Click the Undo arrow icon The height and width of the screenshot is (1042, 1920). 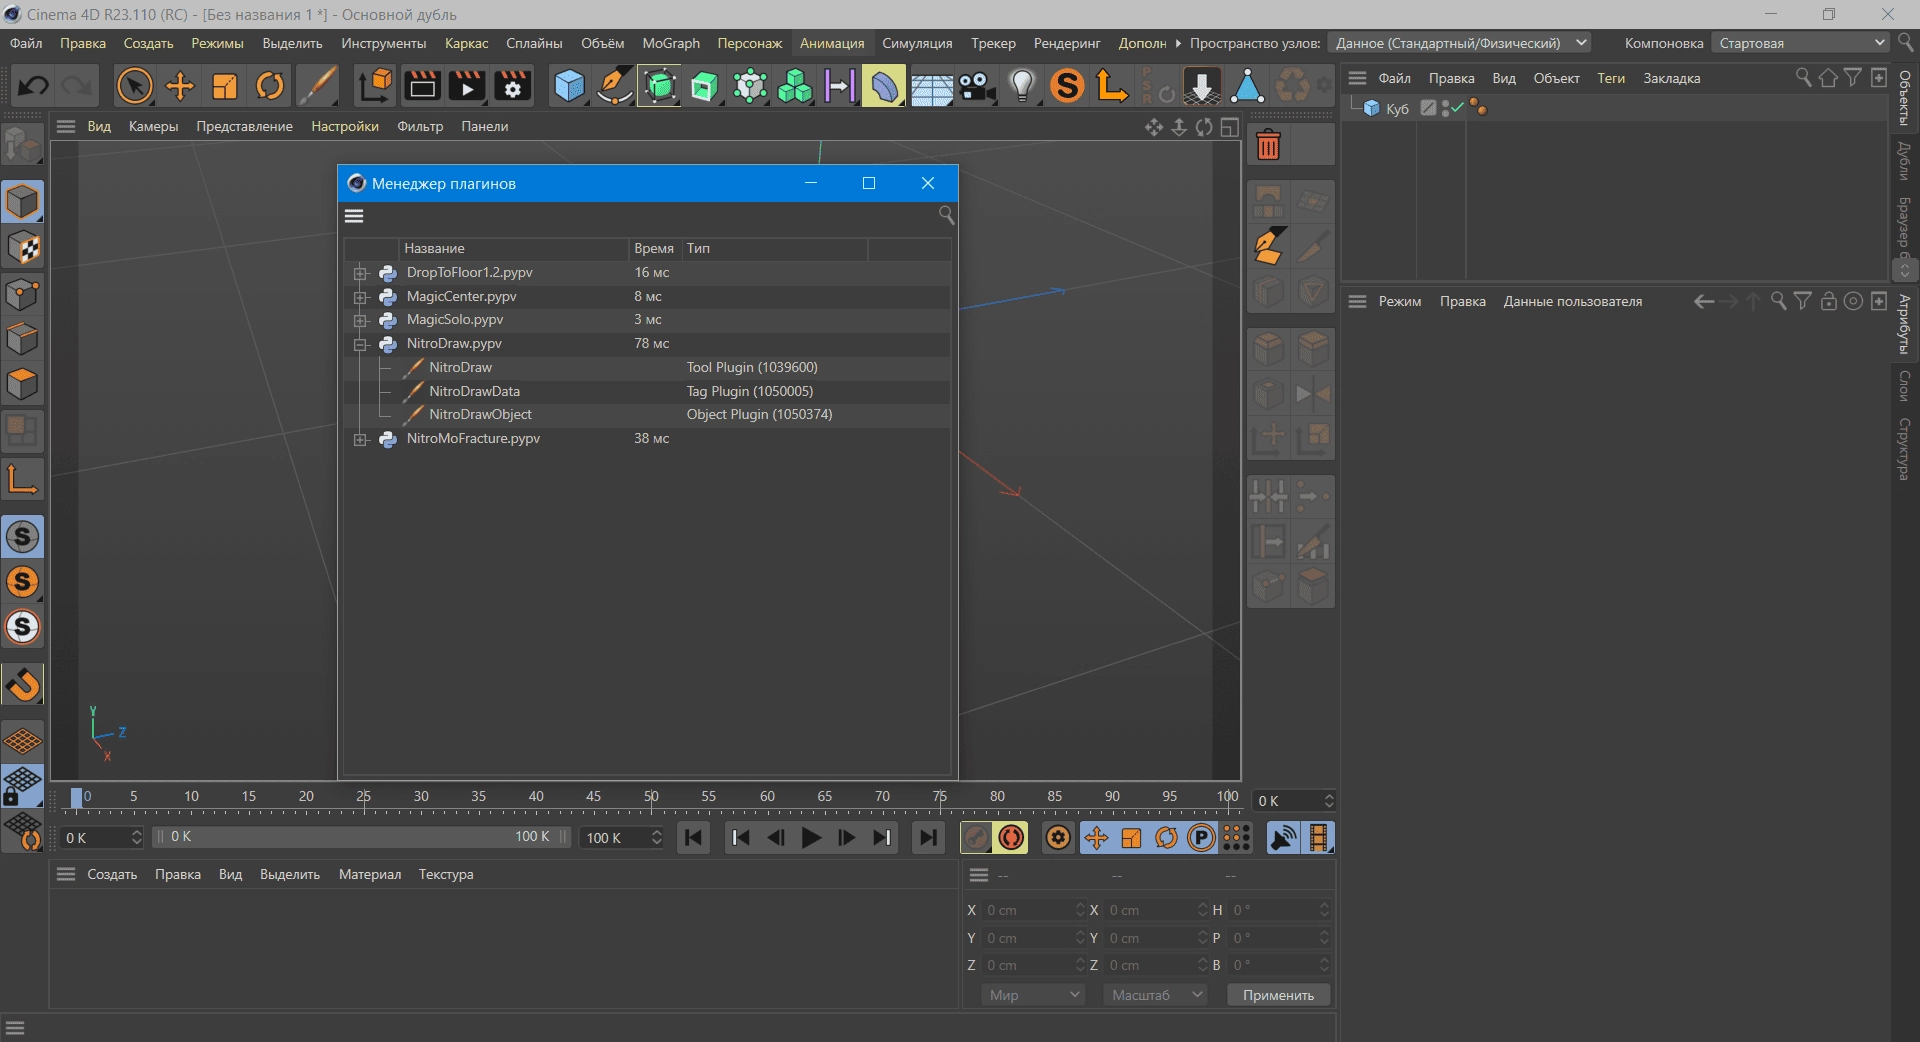click(33, 86)
